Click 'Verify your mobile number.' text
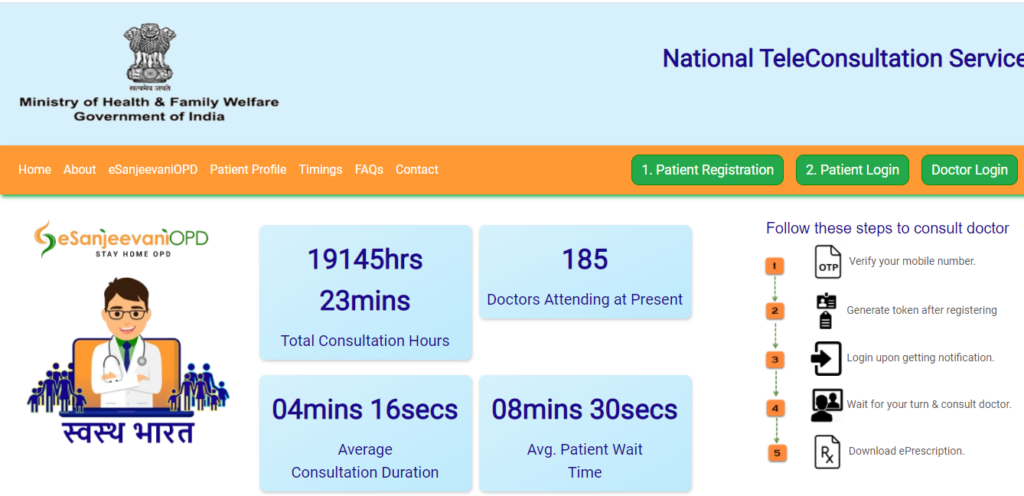Screen dimensions: 1024x496 (912, 261)
